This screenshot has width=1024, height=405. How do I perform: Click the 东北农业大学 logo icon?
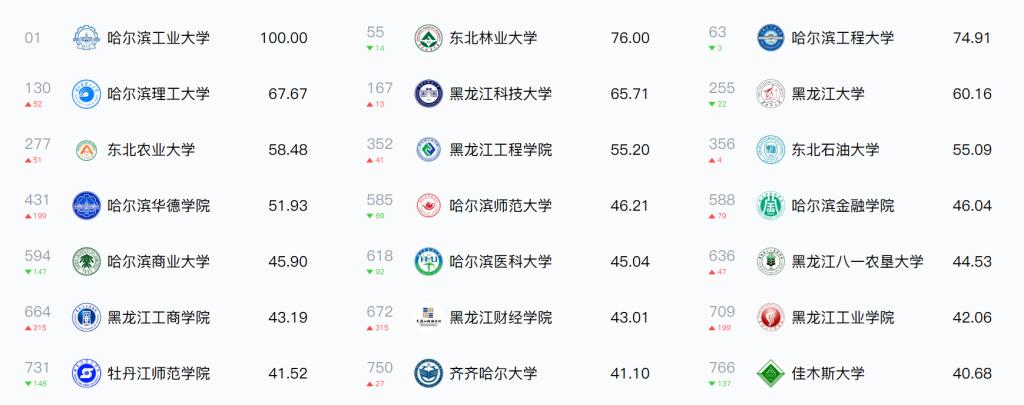coord(88,150)
